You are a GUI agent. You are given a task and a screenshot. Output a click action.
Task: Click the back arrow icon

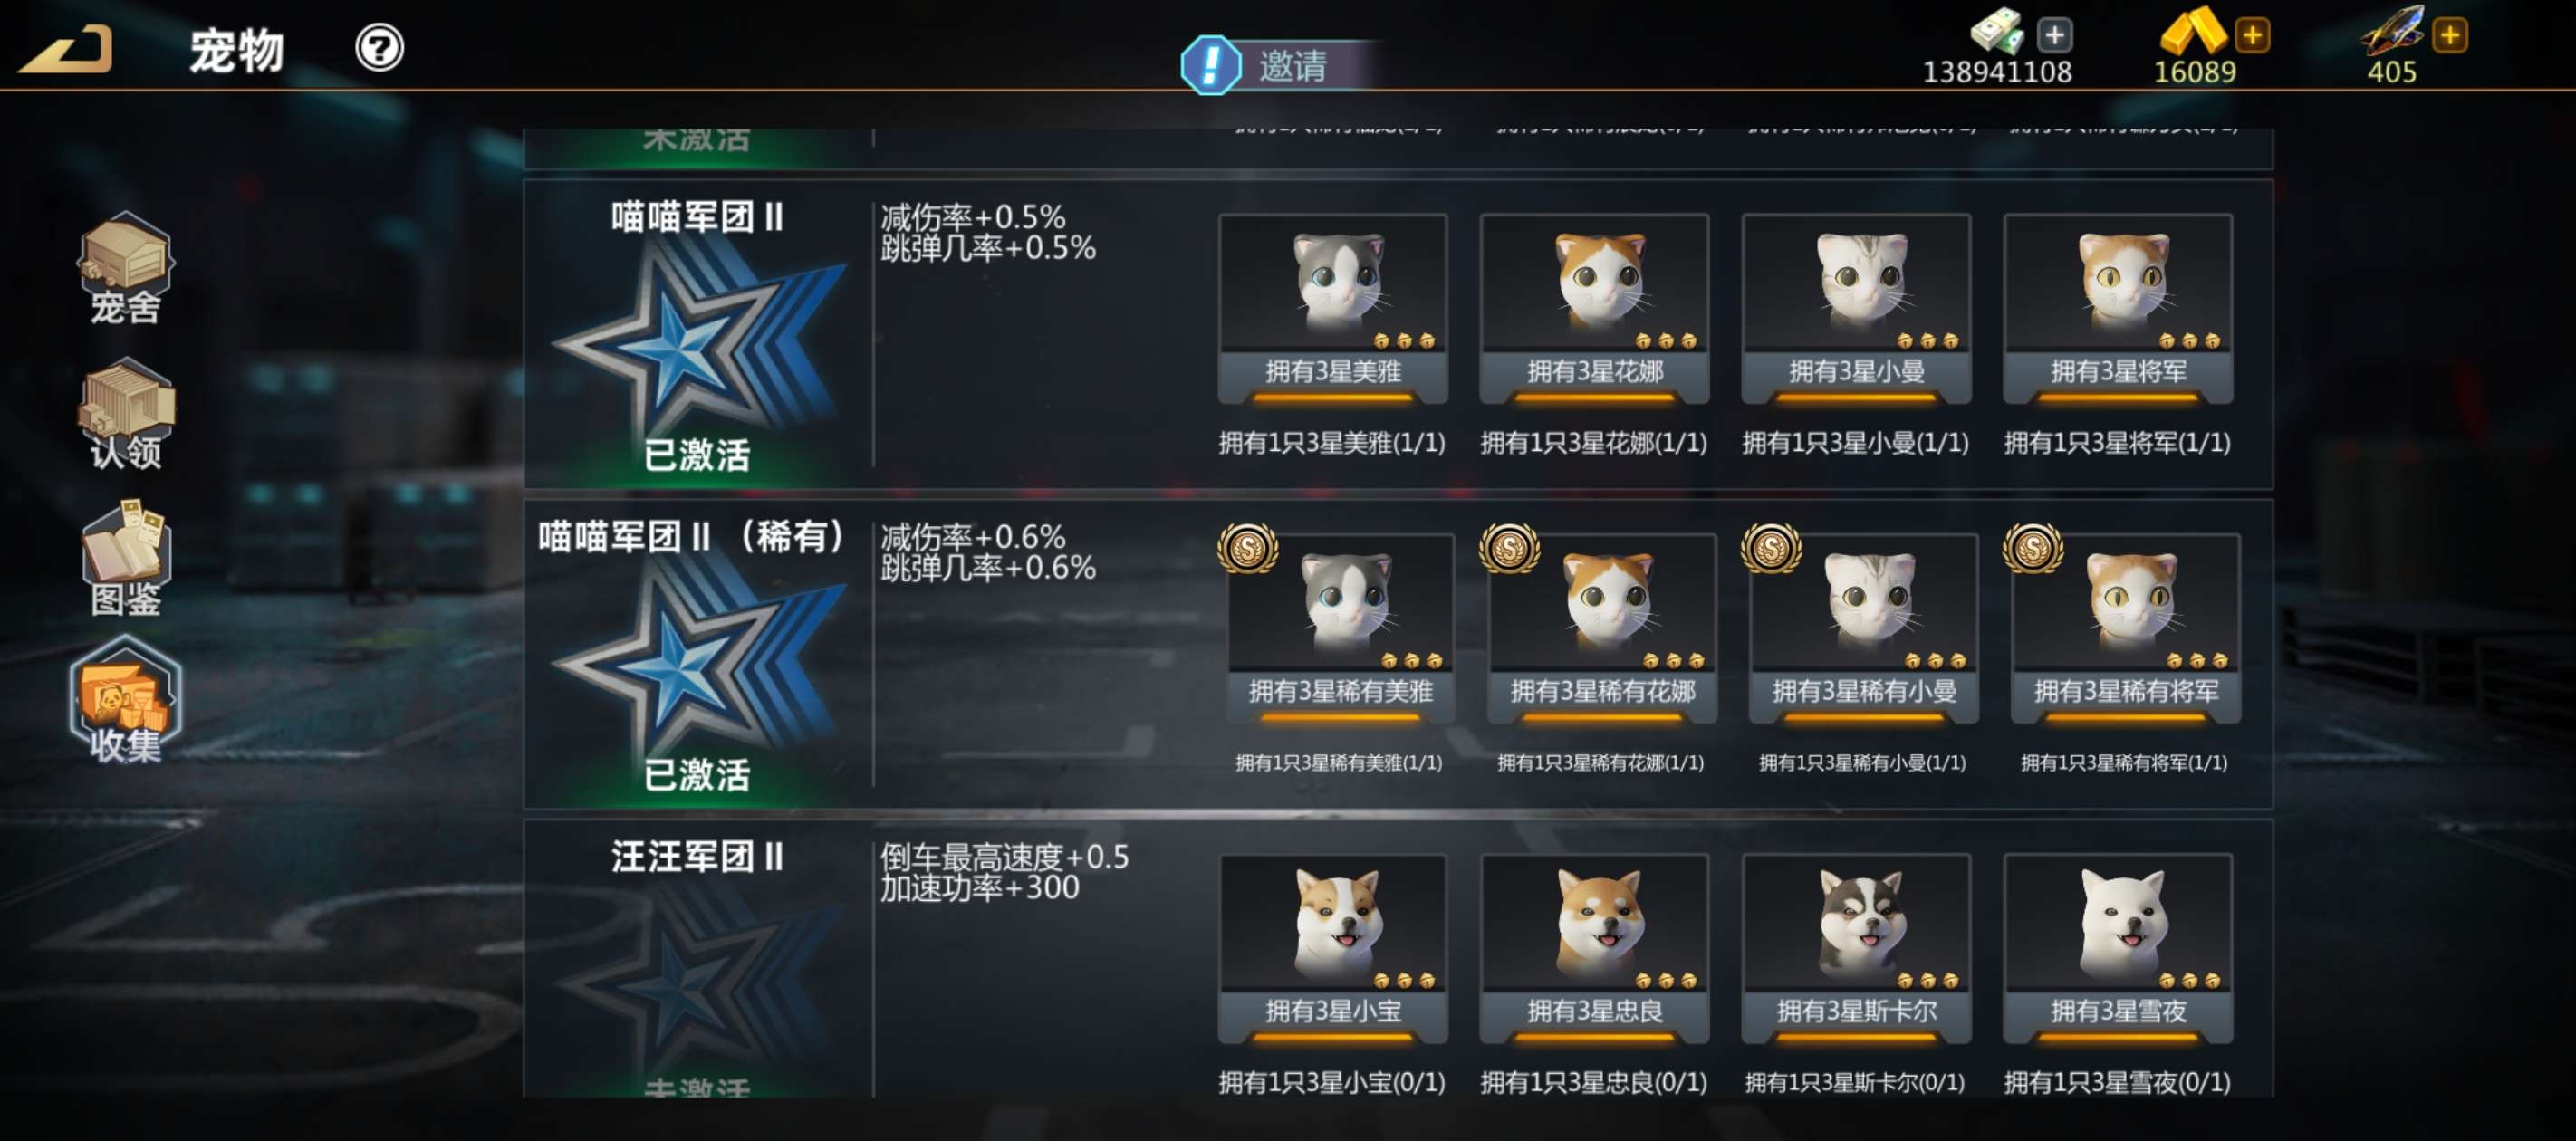[65, 49]
